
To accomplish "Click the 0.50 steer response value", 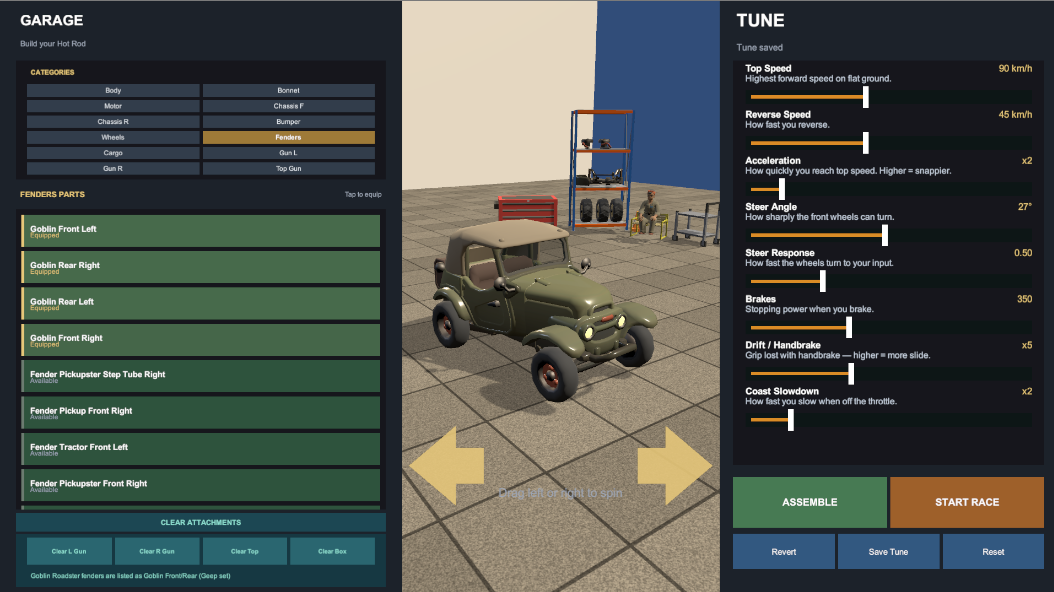I will (x=1023, y=253).
